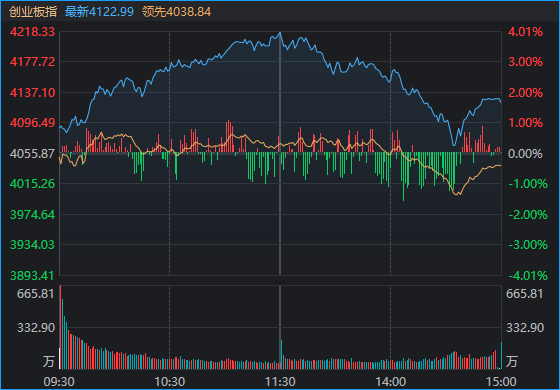This screenshot has height=390, width=560.
Task: Click the -1.00% percent axis label
Action: click(528, 184)
